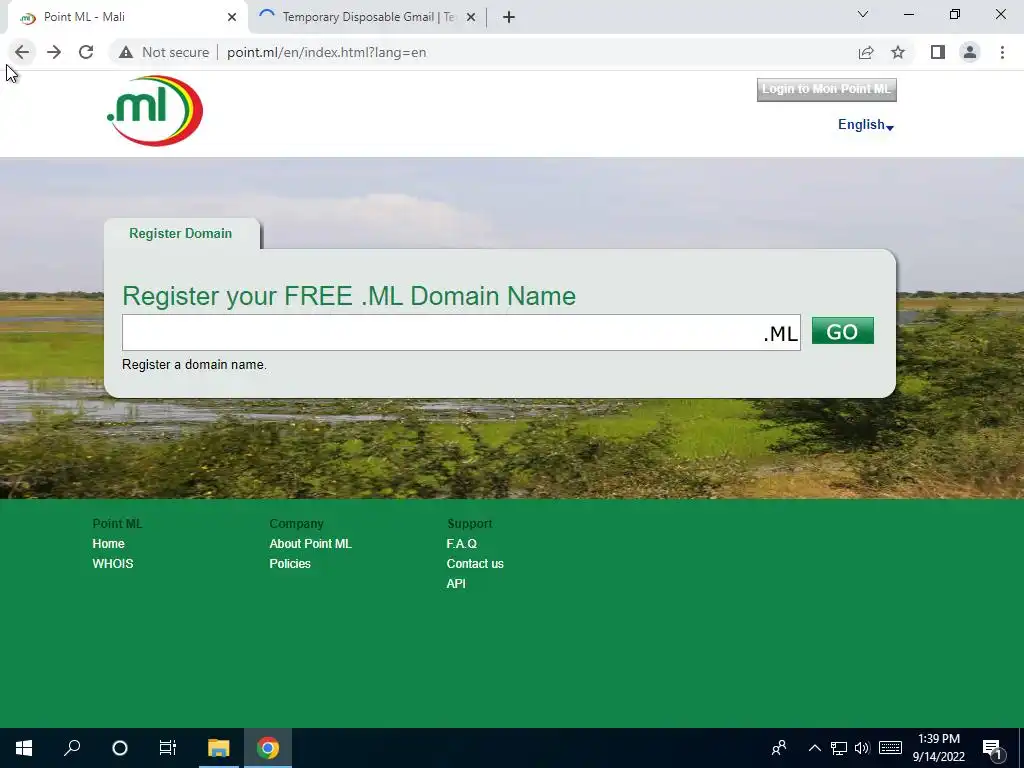Focus the .ML domain name input field
Screen dimensions: 1024x768
[461, 332]
